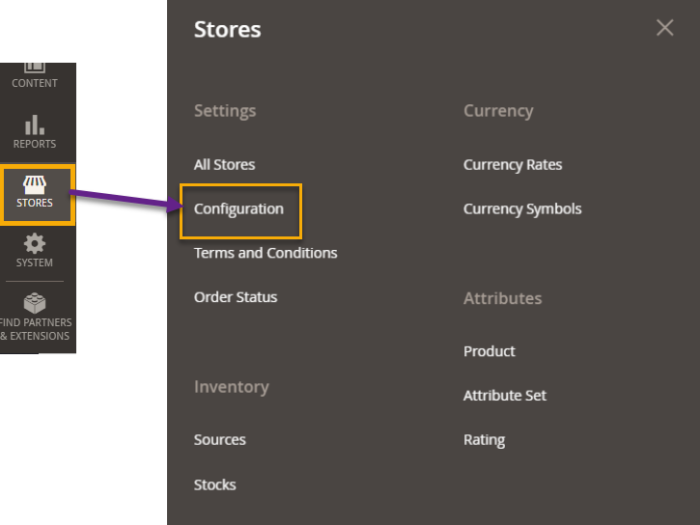Image resolution: width=700 pixels, height=525 pixels.
Task: Open Order Status settings
Action: 235,297
